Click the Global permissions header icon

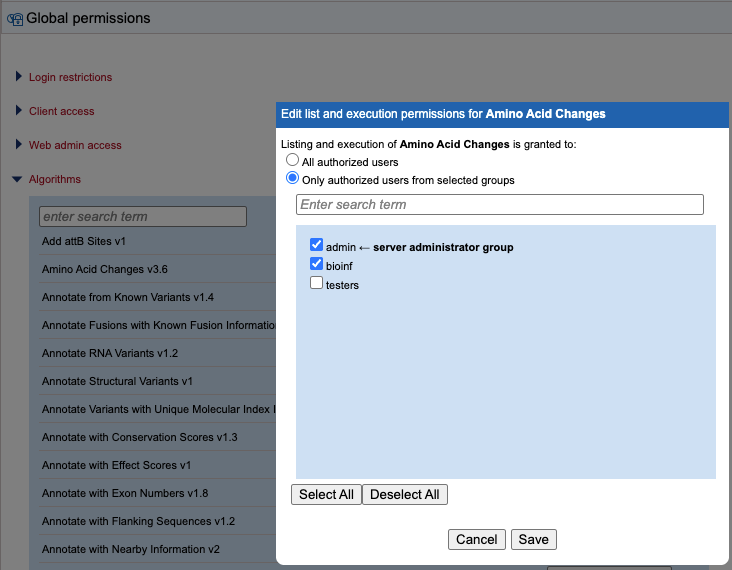(x=14, y=19)
